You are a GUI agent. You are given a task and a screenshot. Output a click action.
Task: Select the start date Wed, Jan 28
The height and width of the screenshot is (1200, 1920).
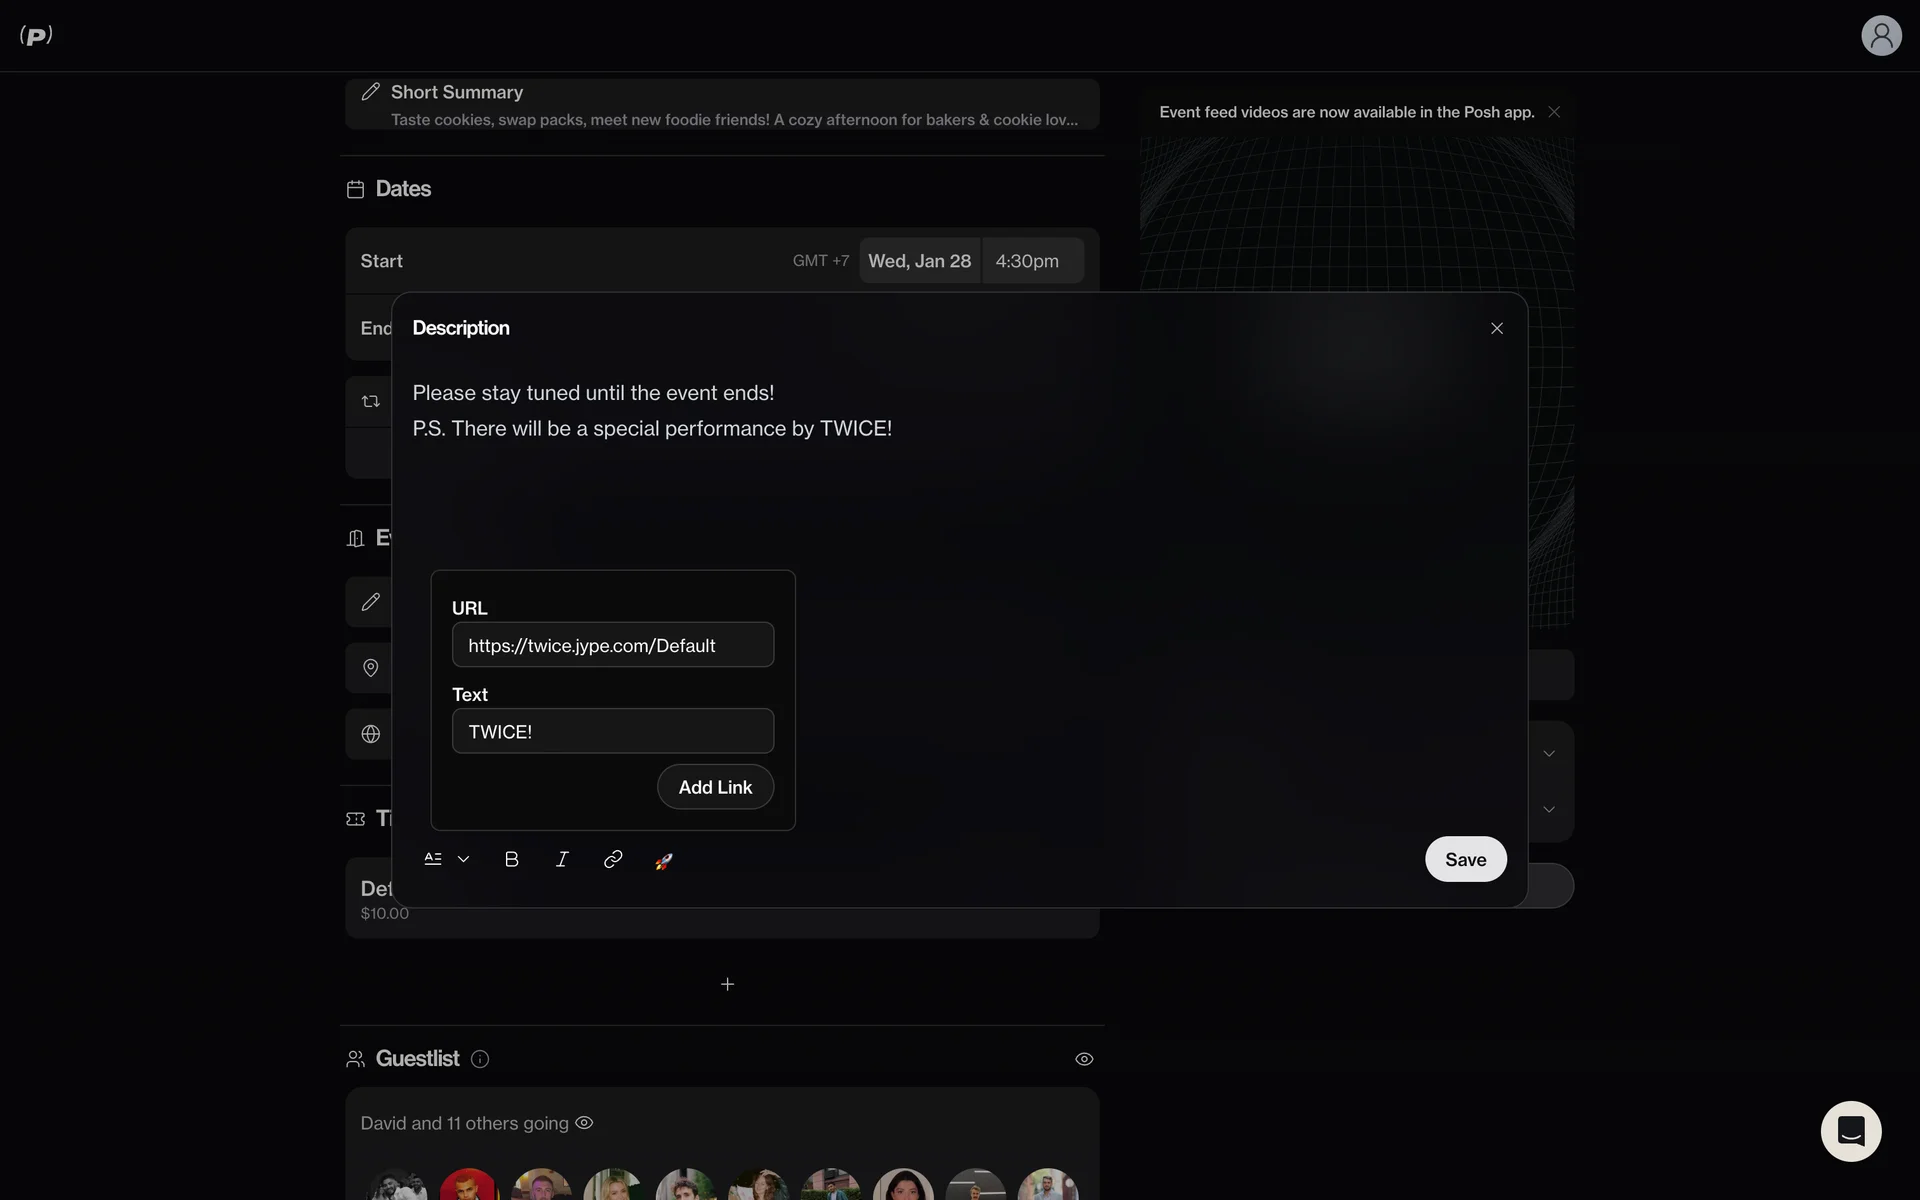[920, 261]
